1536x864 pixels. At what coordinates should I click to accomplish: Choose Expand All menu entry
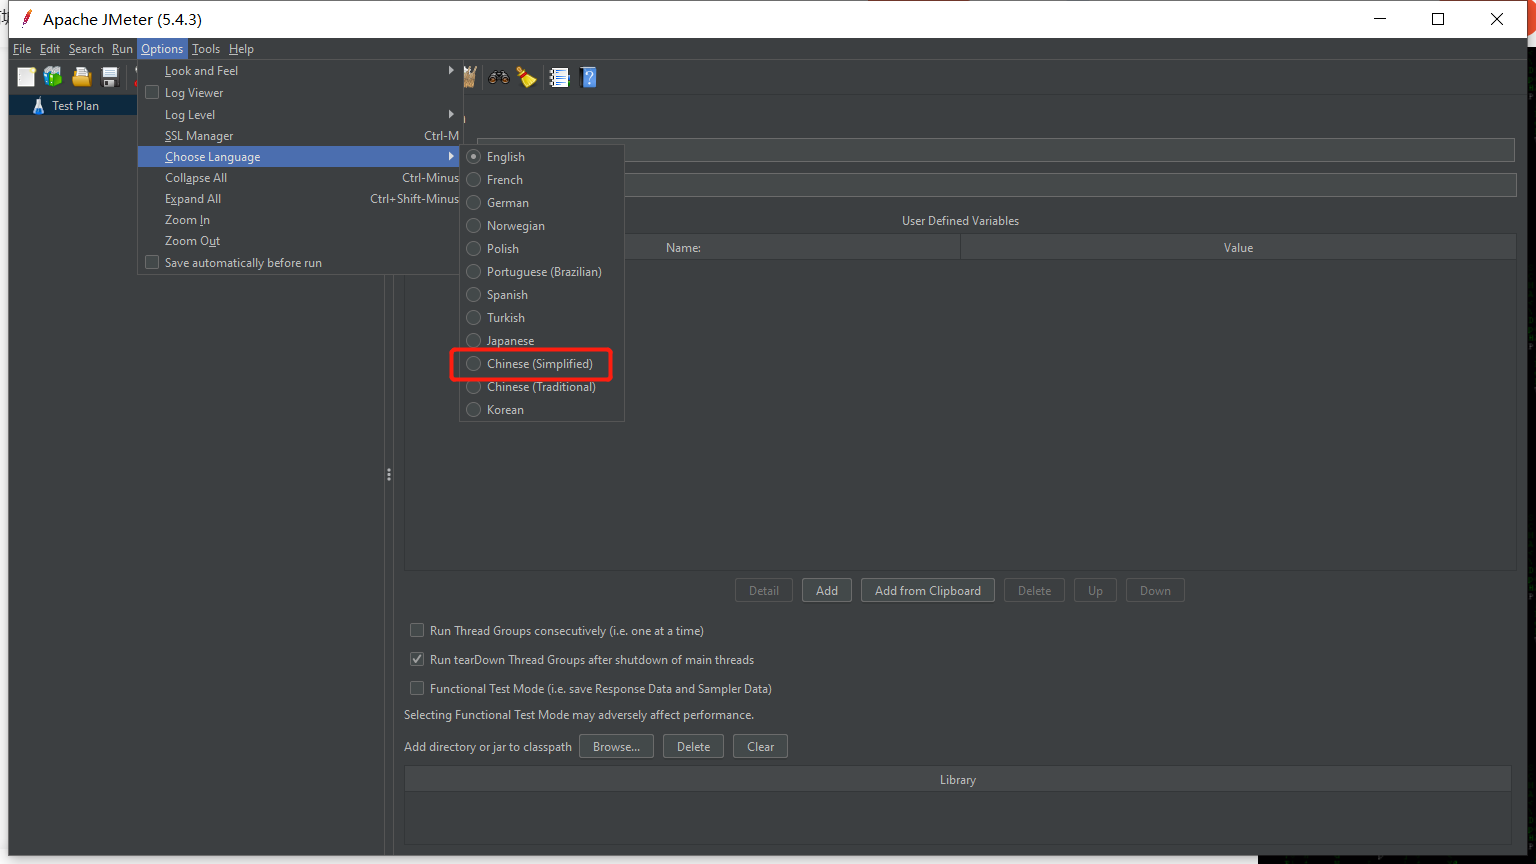(x=300, y=199)
